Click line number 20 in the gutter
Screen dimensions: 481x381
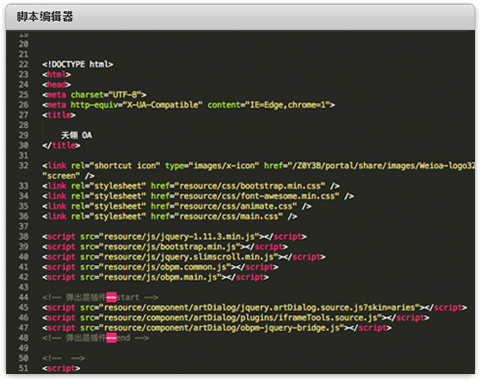23,44
